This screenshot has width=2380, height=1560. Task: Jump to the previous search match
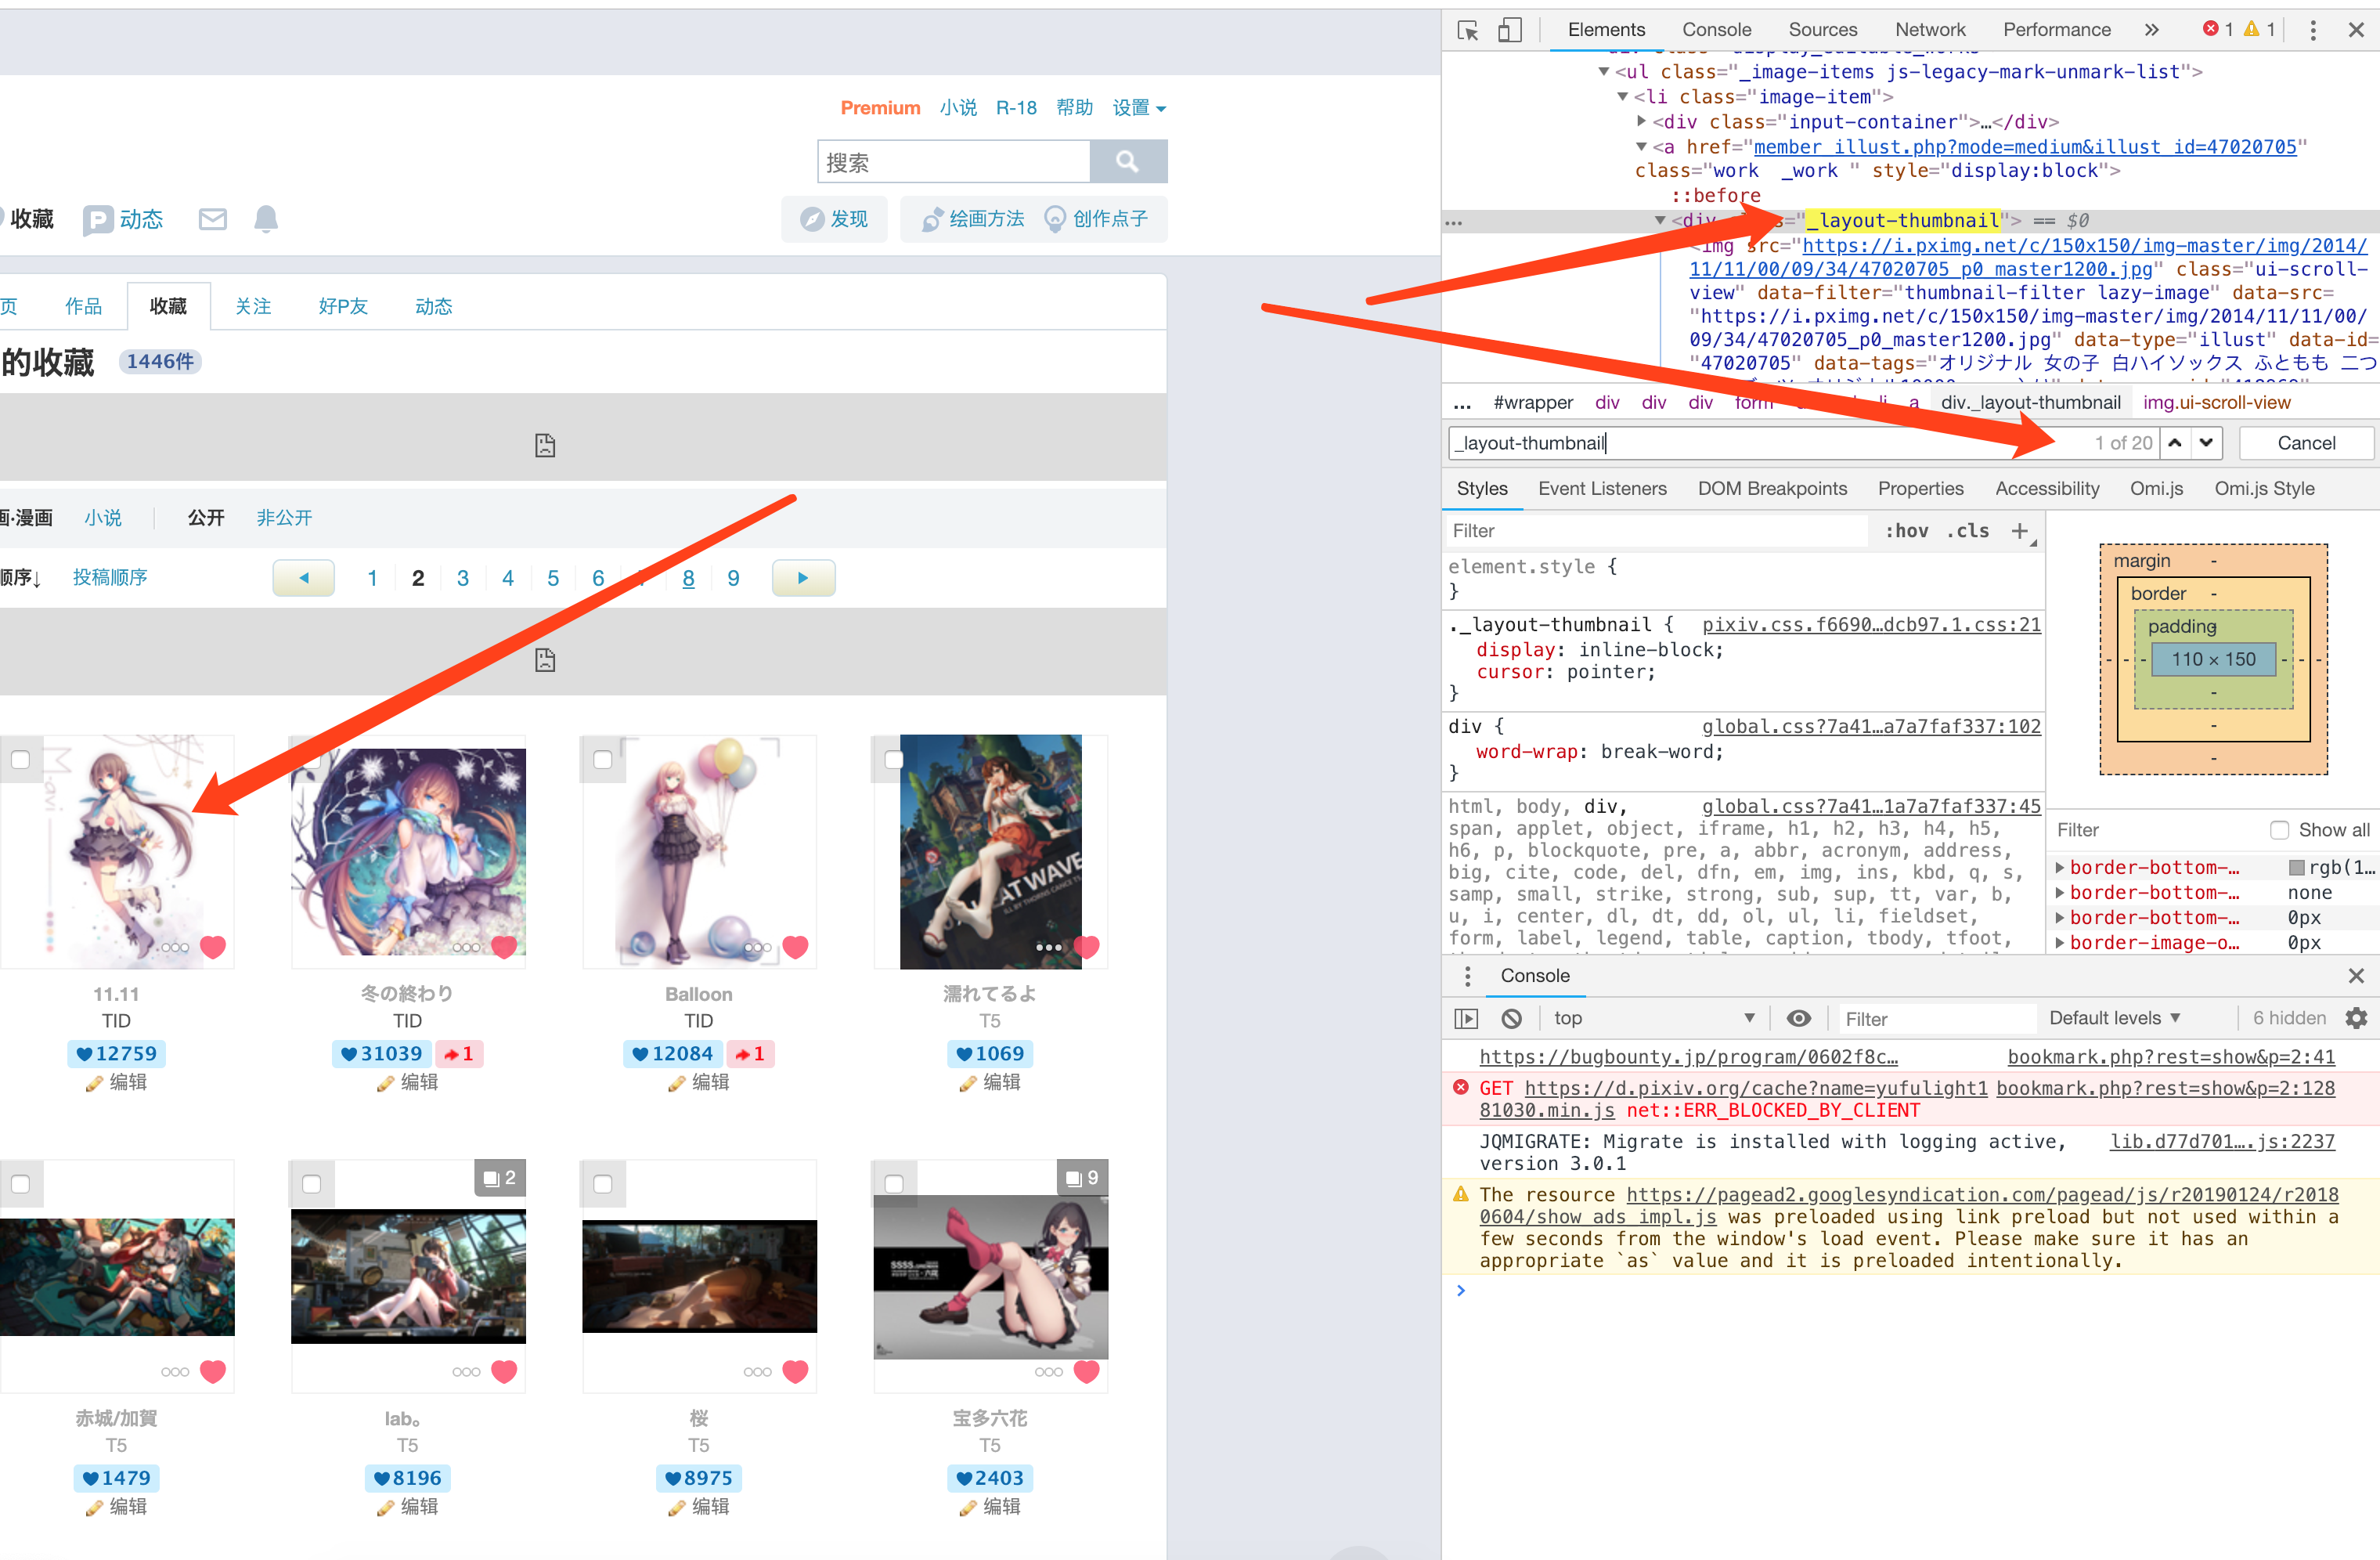point(2175,443)
